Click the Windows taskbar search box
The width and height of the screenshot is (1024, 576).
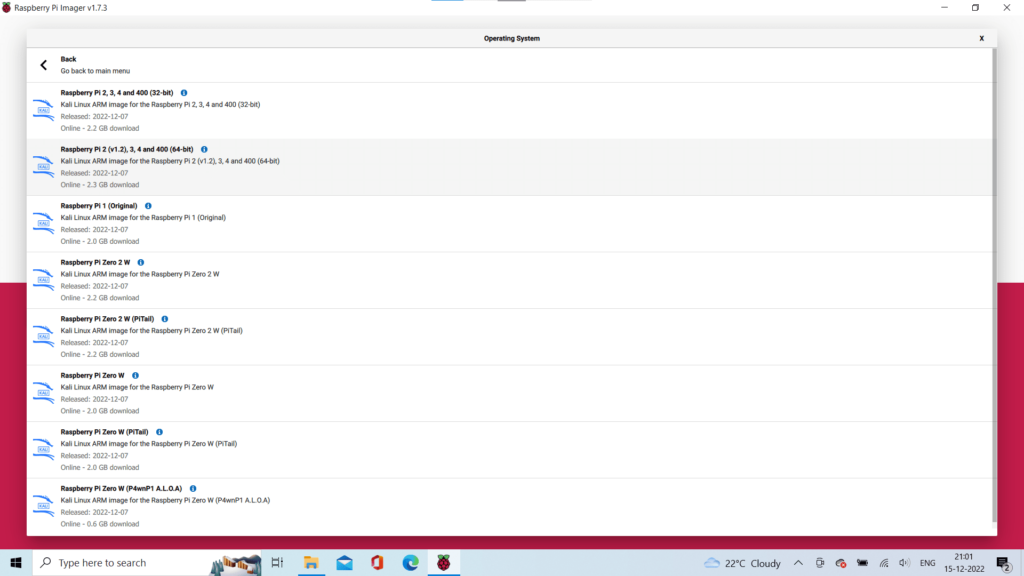click(x=120, y=563)
